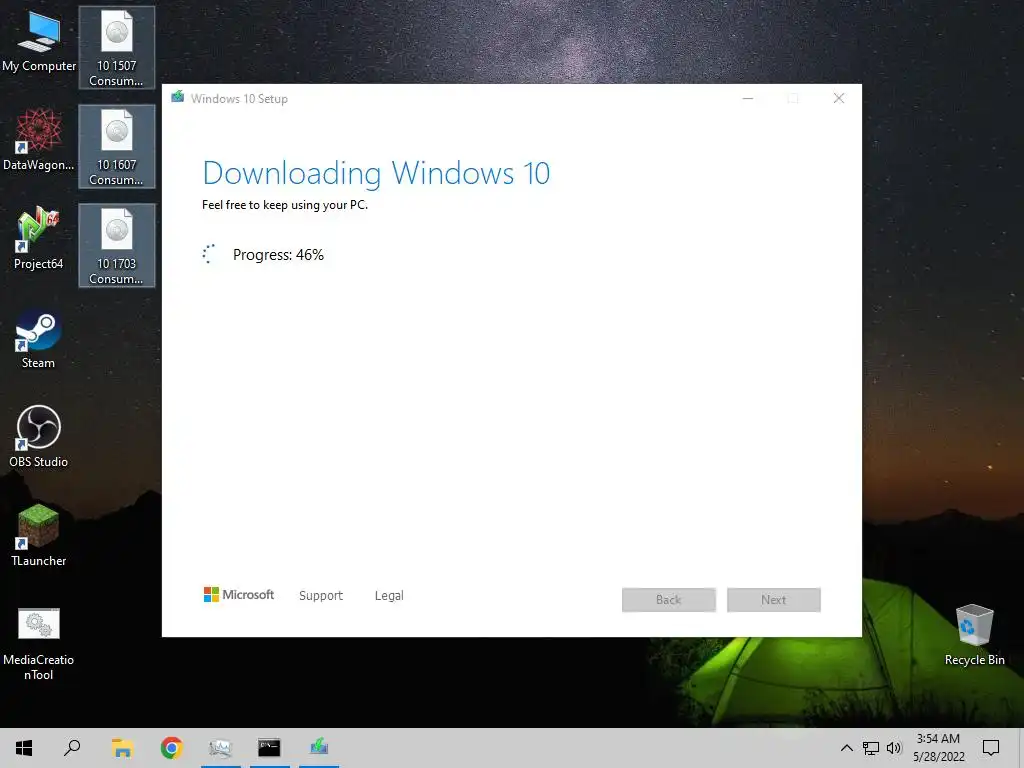Open the Recycle Bin

click(x=974, y=635)
